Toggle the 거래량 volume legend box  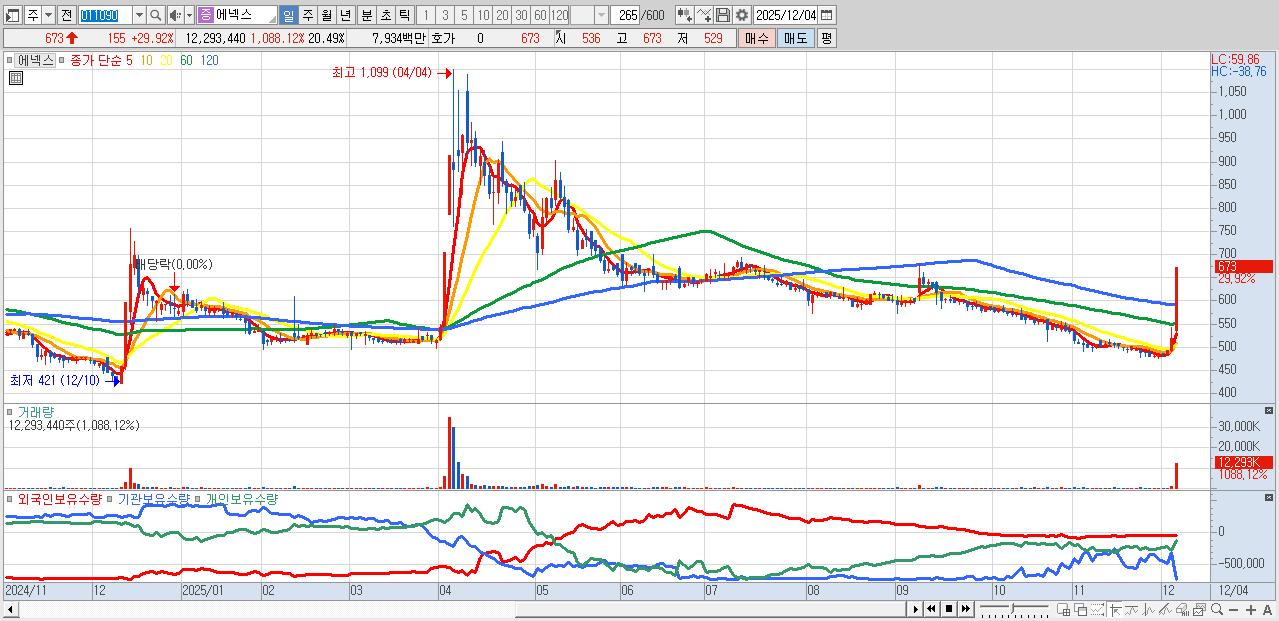11,411
